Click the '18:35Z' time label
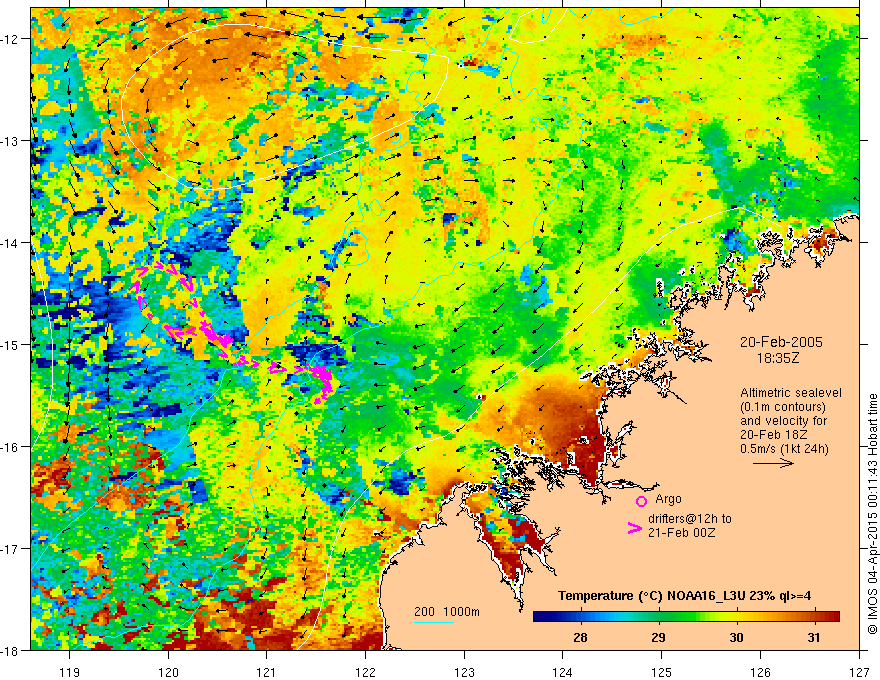Image resolution: width=880 pixels, height=680 pixels. click(778, 357)
